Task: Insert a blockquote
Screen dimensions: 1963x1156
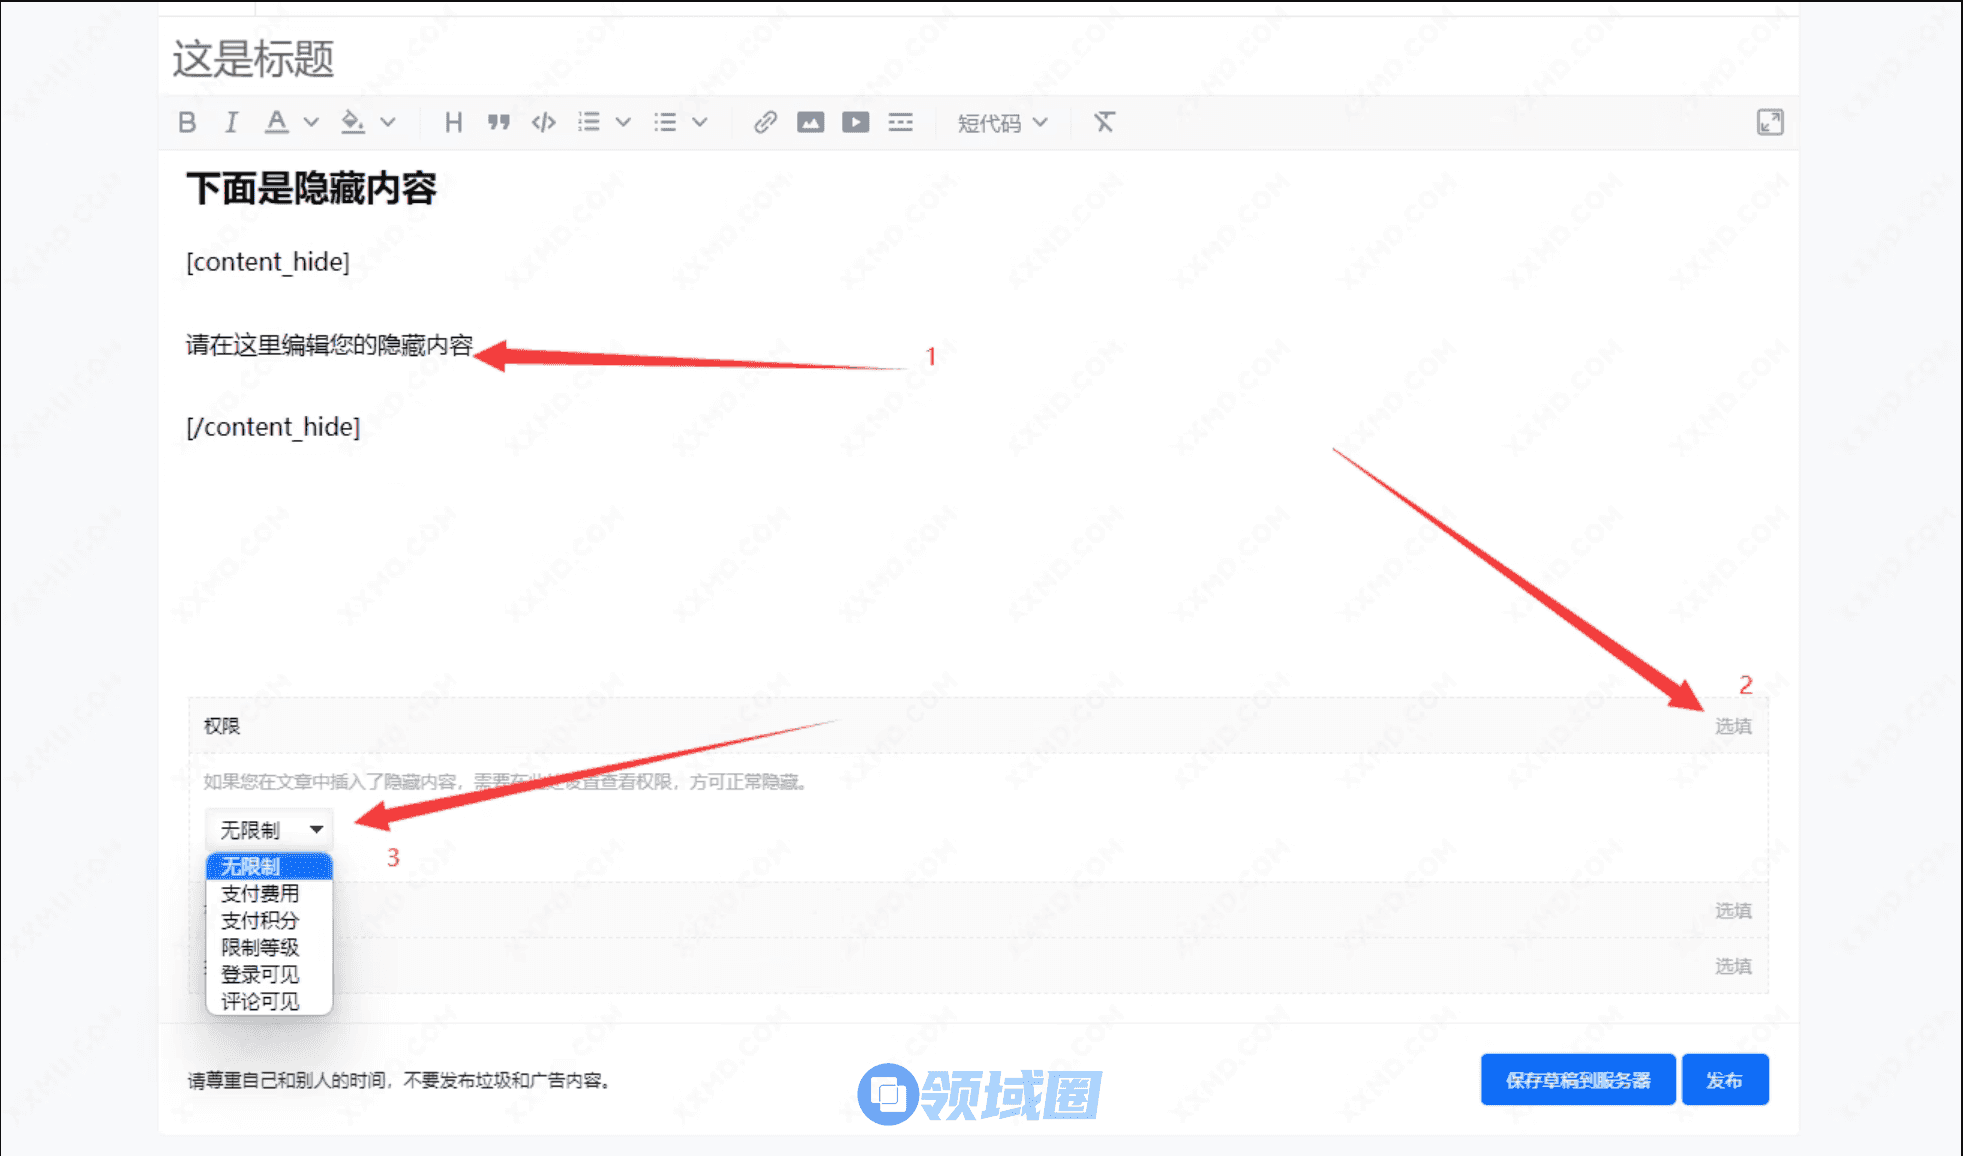Action: click(498, 122)
